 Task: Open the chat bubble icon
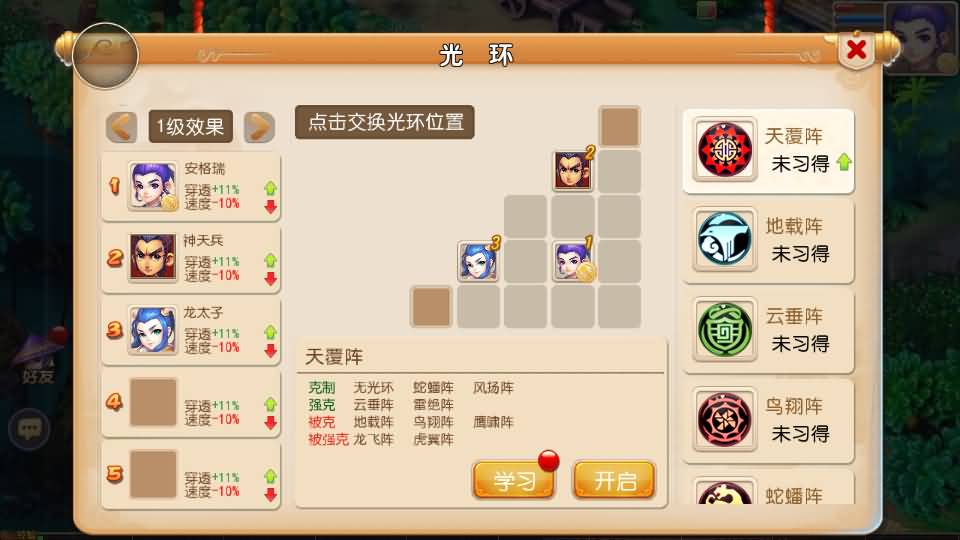coord(29,429)
